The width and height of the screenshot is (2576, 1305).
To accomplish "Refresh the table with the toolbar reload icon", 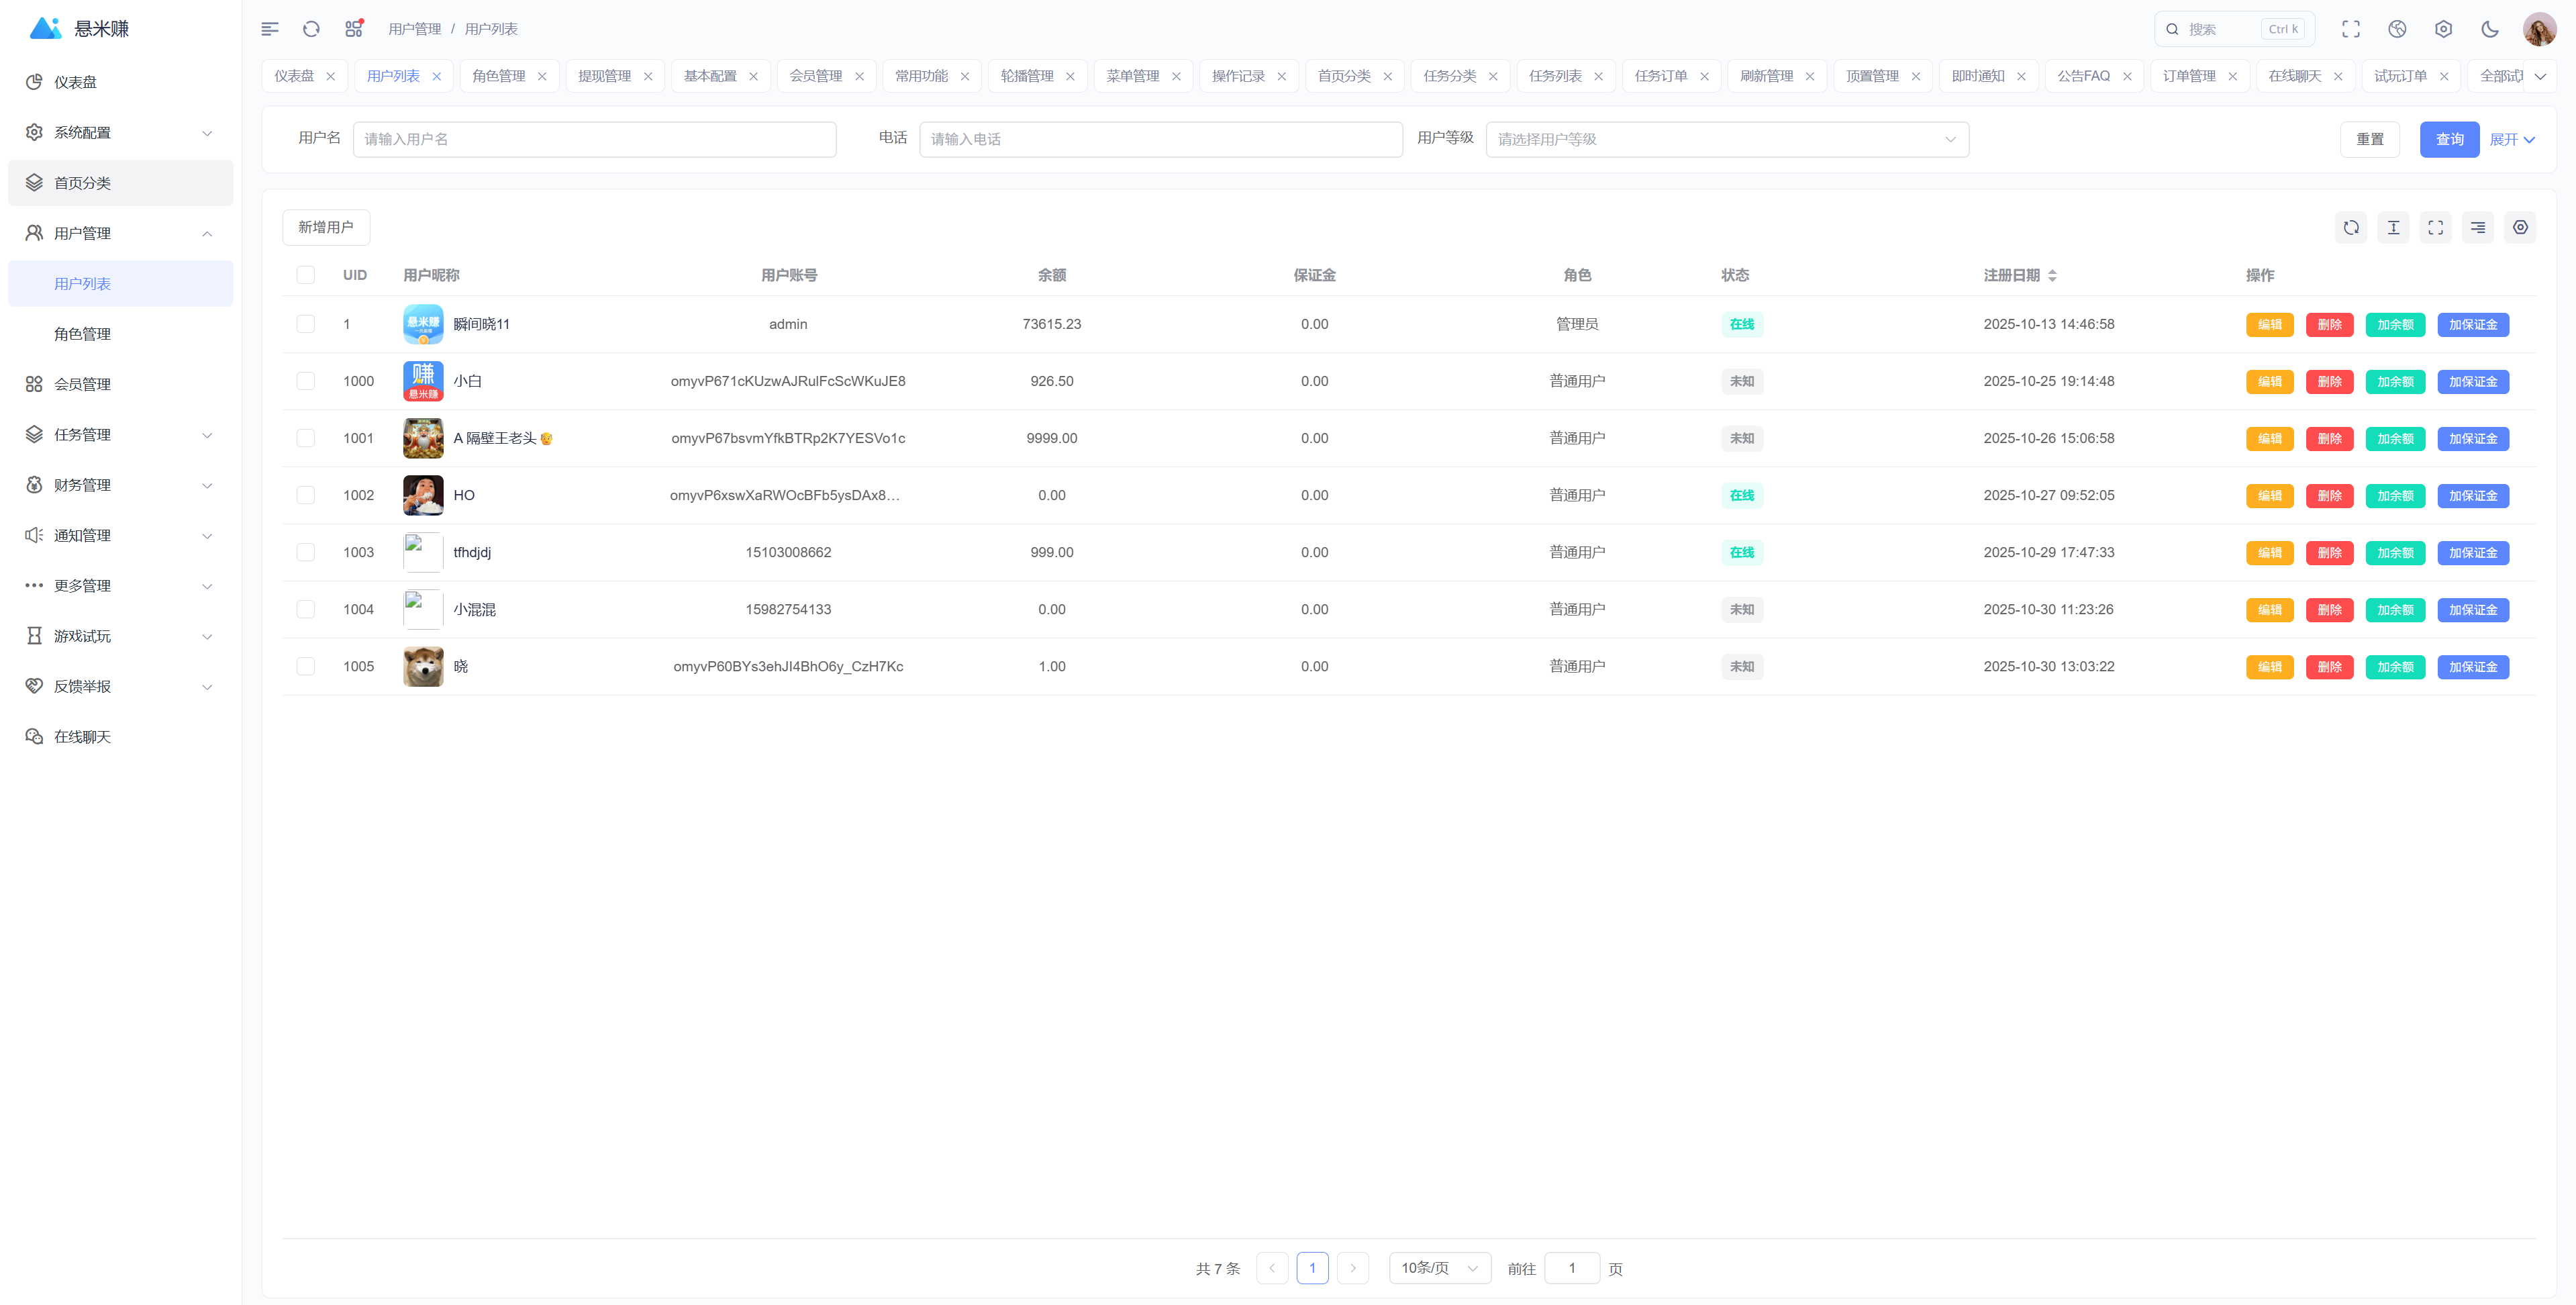I will [x=2351, y=228].
